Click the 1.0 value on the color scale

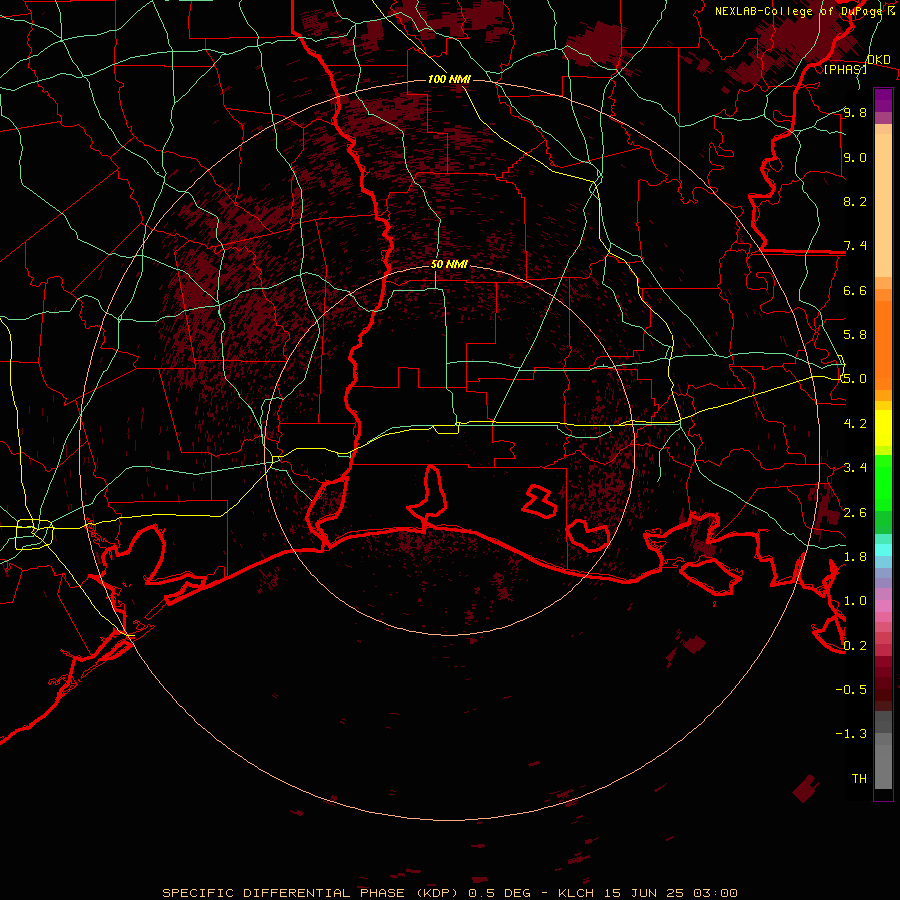point(855,601)
